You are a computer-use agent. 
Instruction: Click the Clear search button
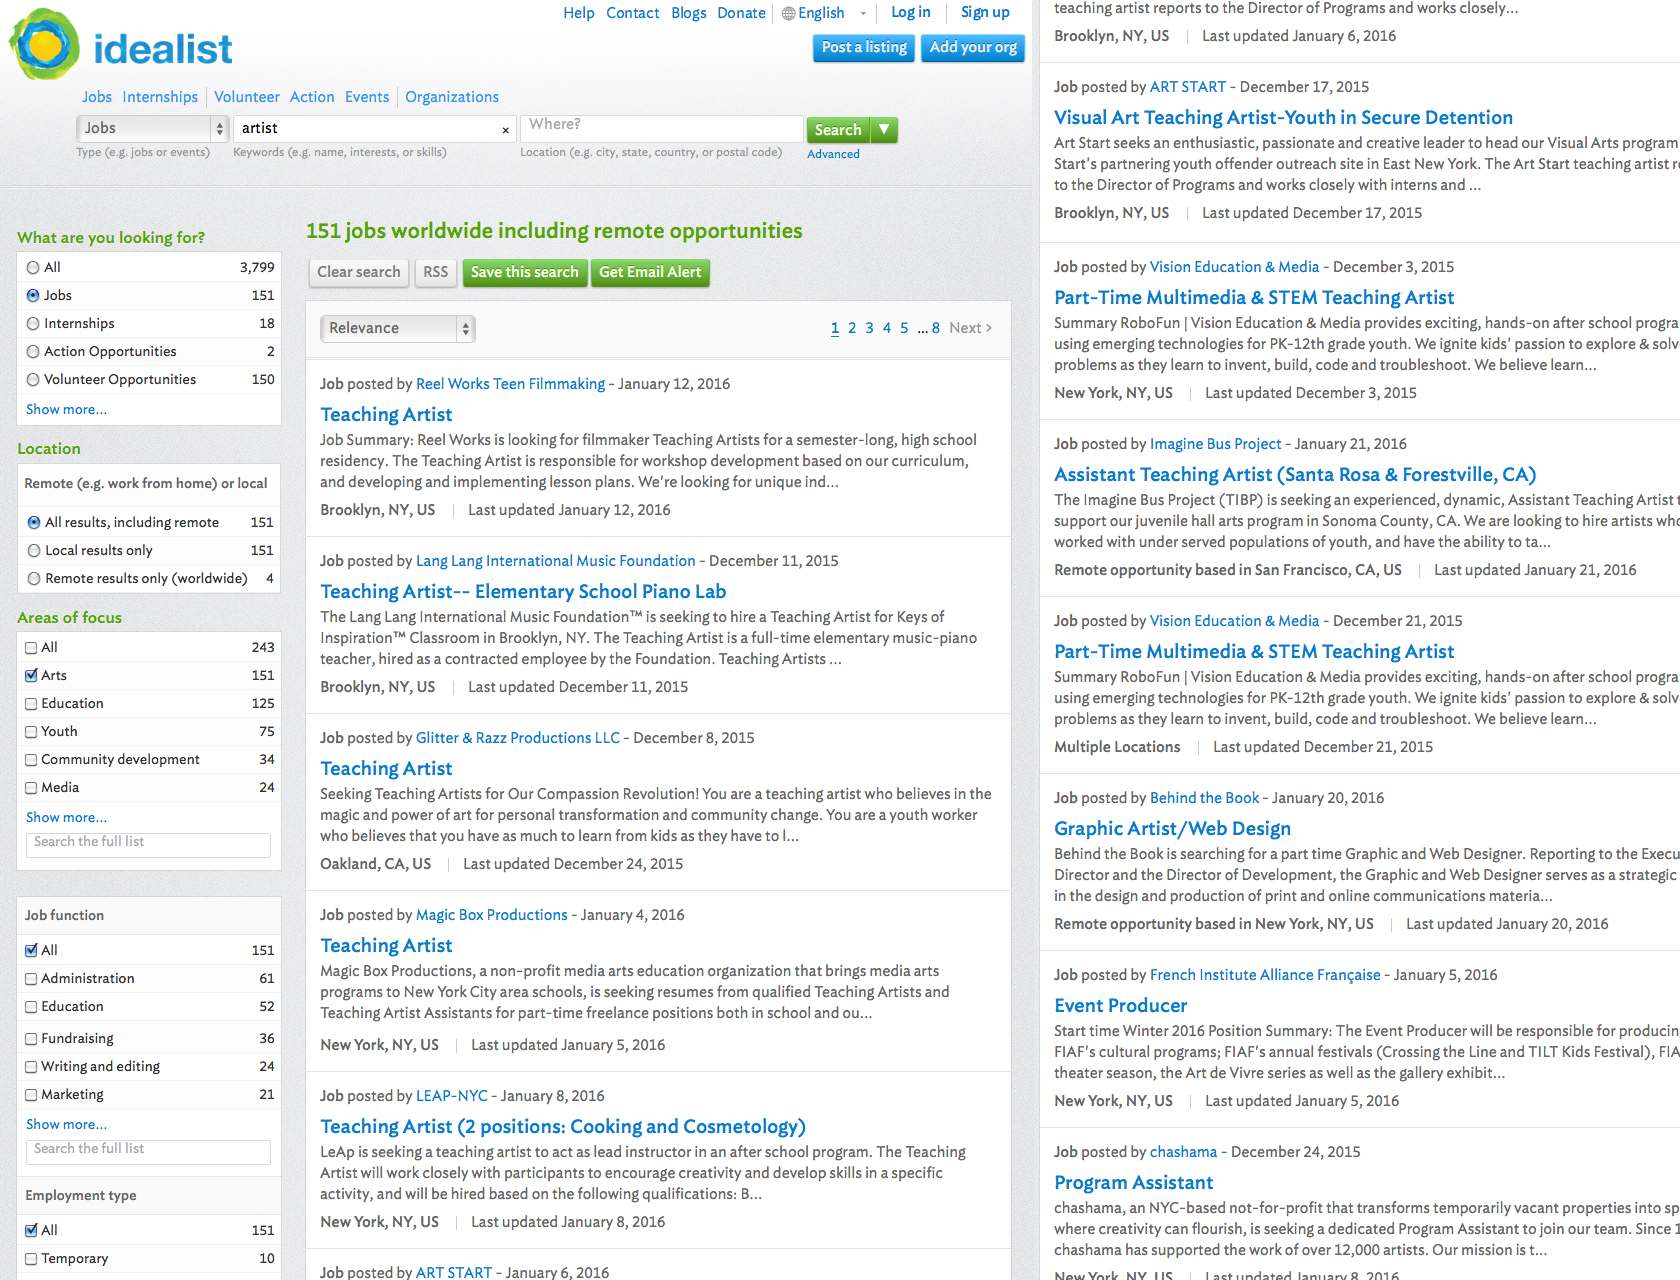[359, 272]
